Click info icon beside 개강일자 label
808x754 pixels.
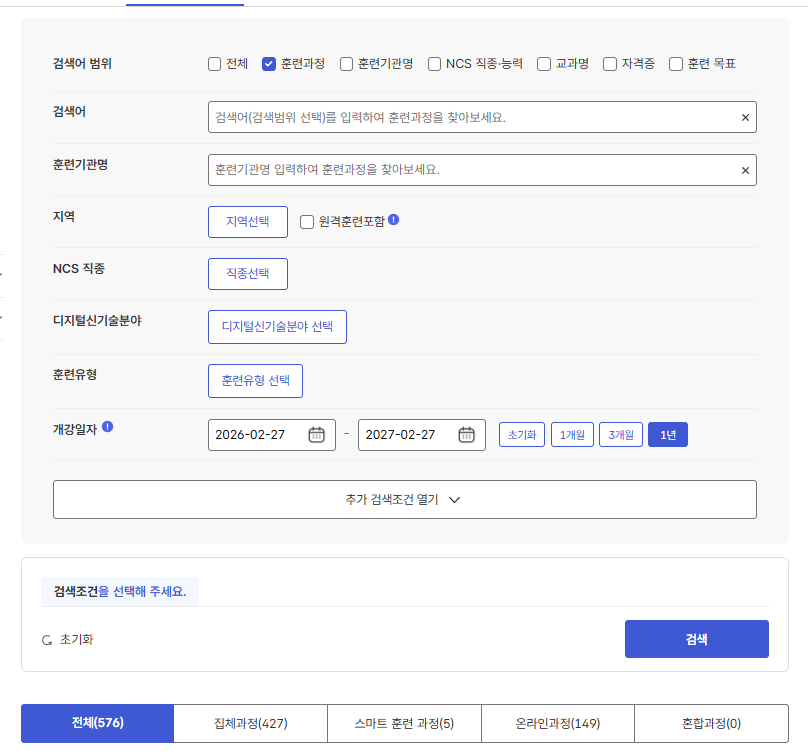point(108,426)
